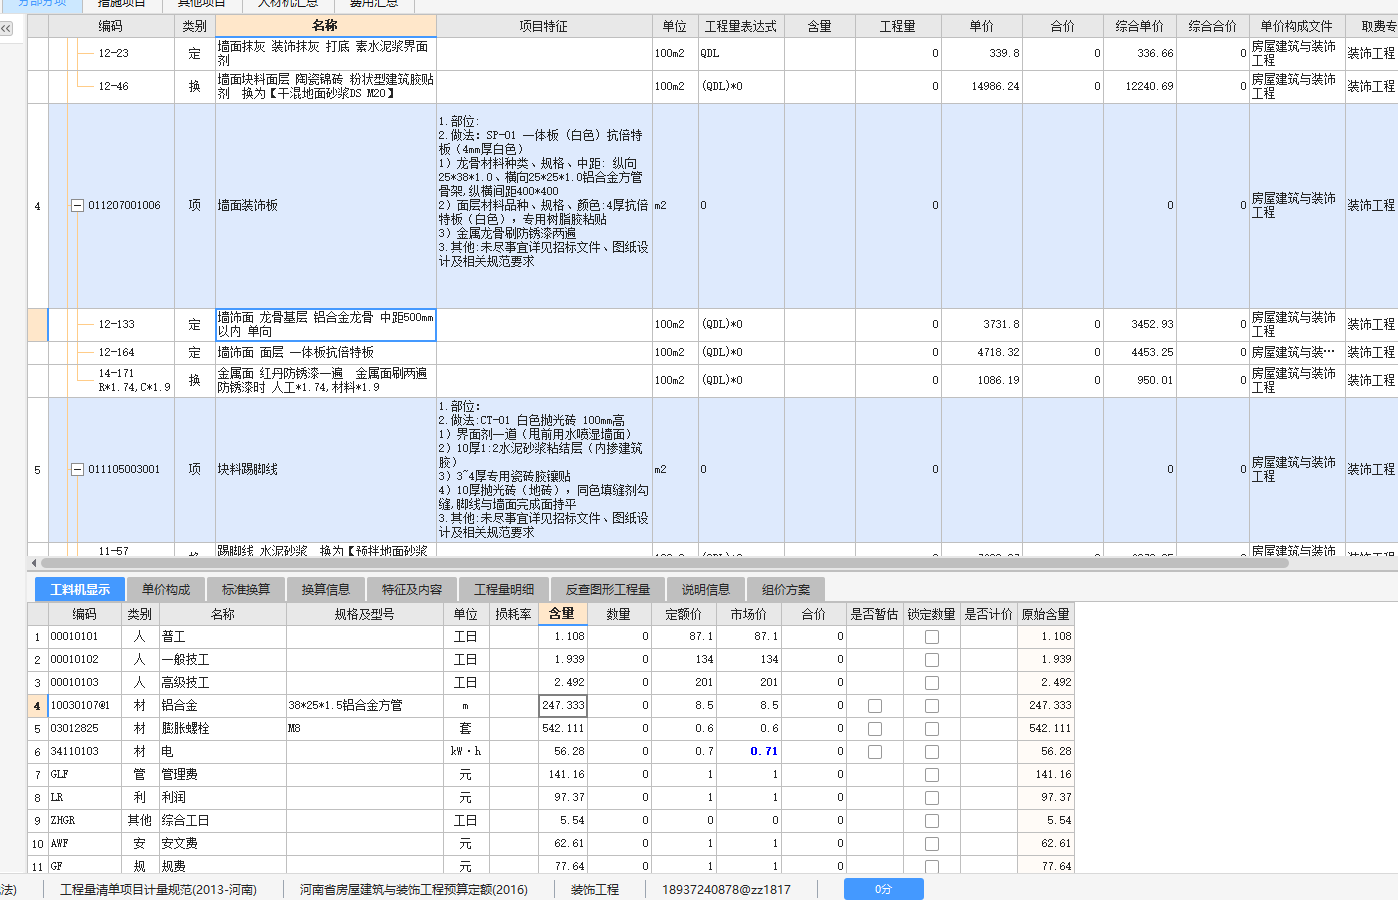The width and height of the screenshot is (1398, 900).
Task: Click the 名称 column header in upper table
Action: coord(325,26)
